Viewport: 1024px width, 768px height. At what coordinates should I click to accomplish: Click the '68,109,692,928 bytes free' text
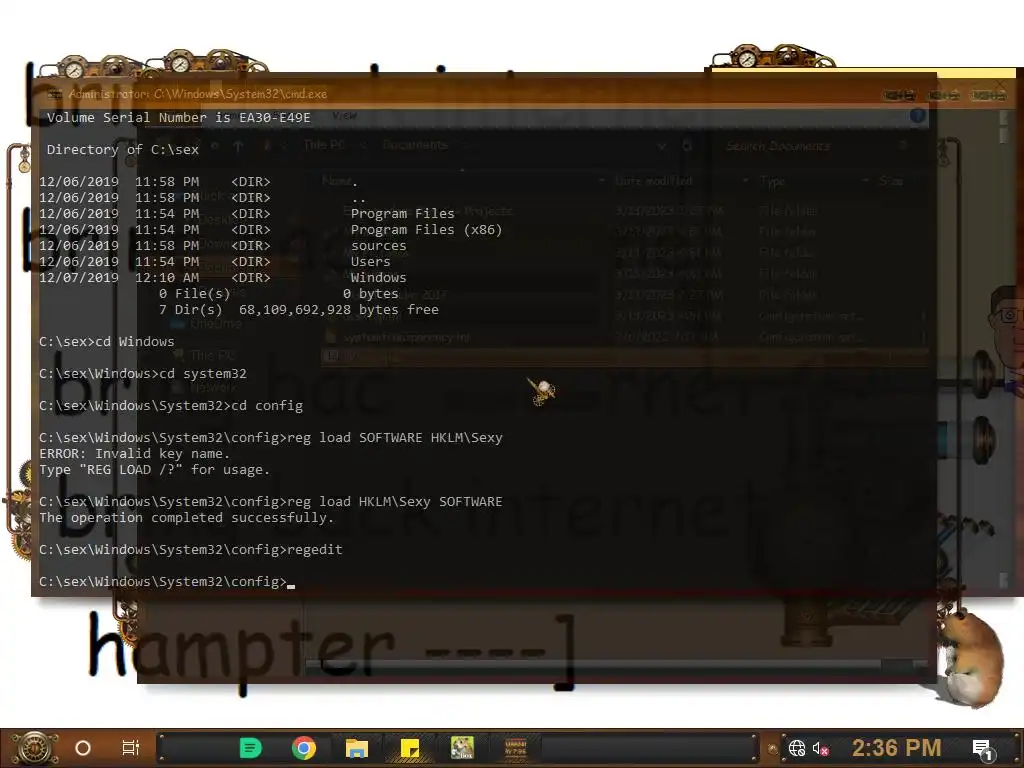click(x=339, y=310)
